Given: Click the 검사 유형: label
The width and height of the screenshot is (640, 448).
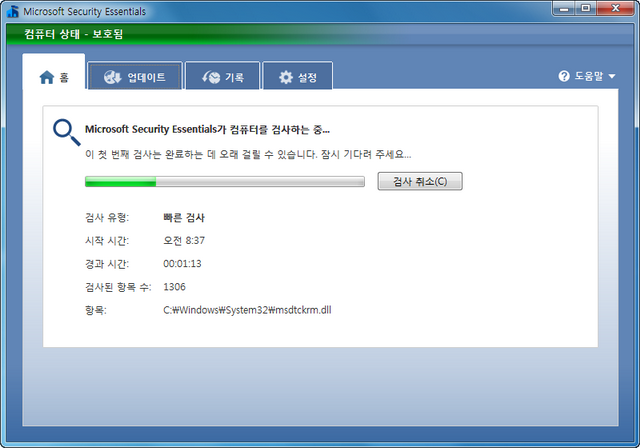Looking at the screenshot, I should tap(107, 217).
